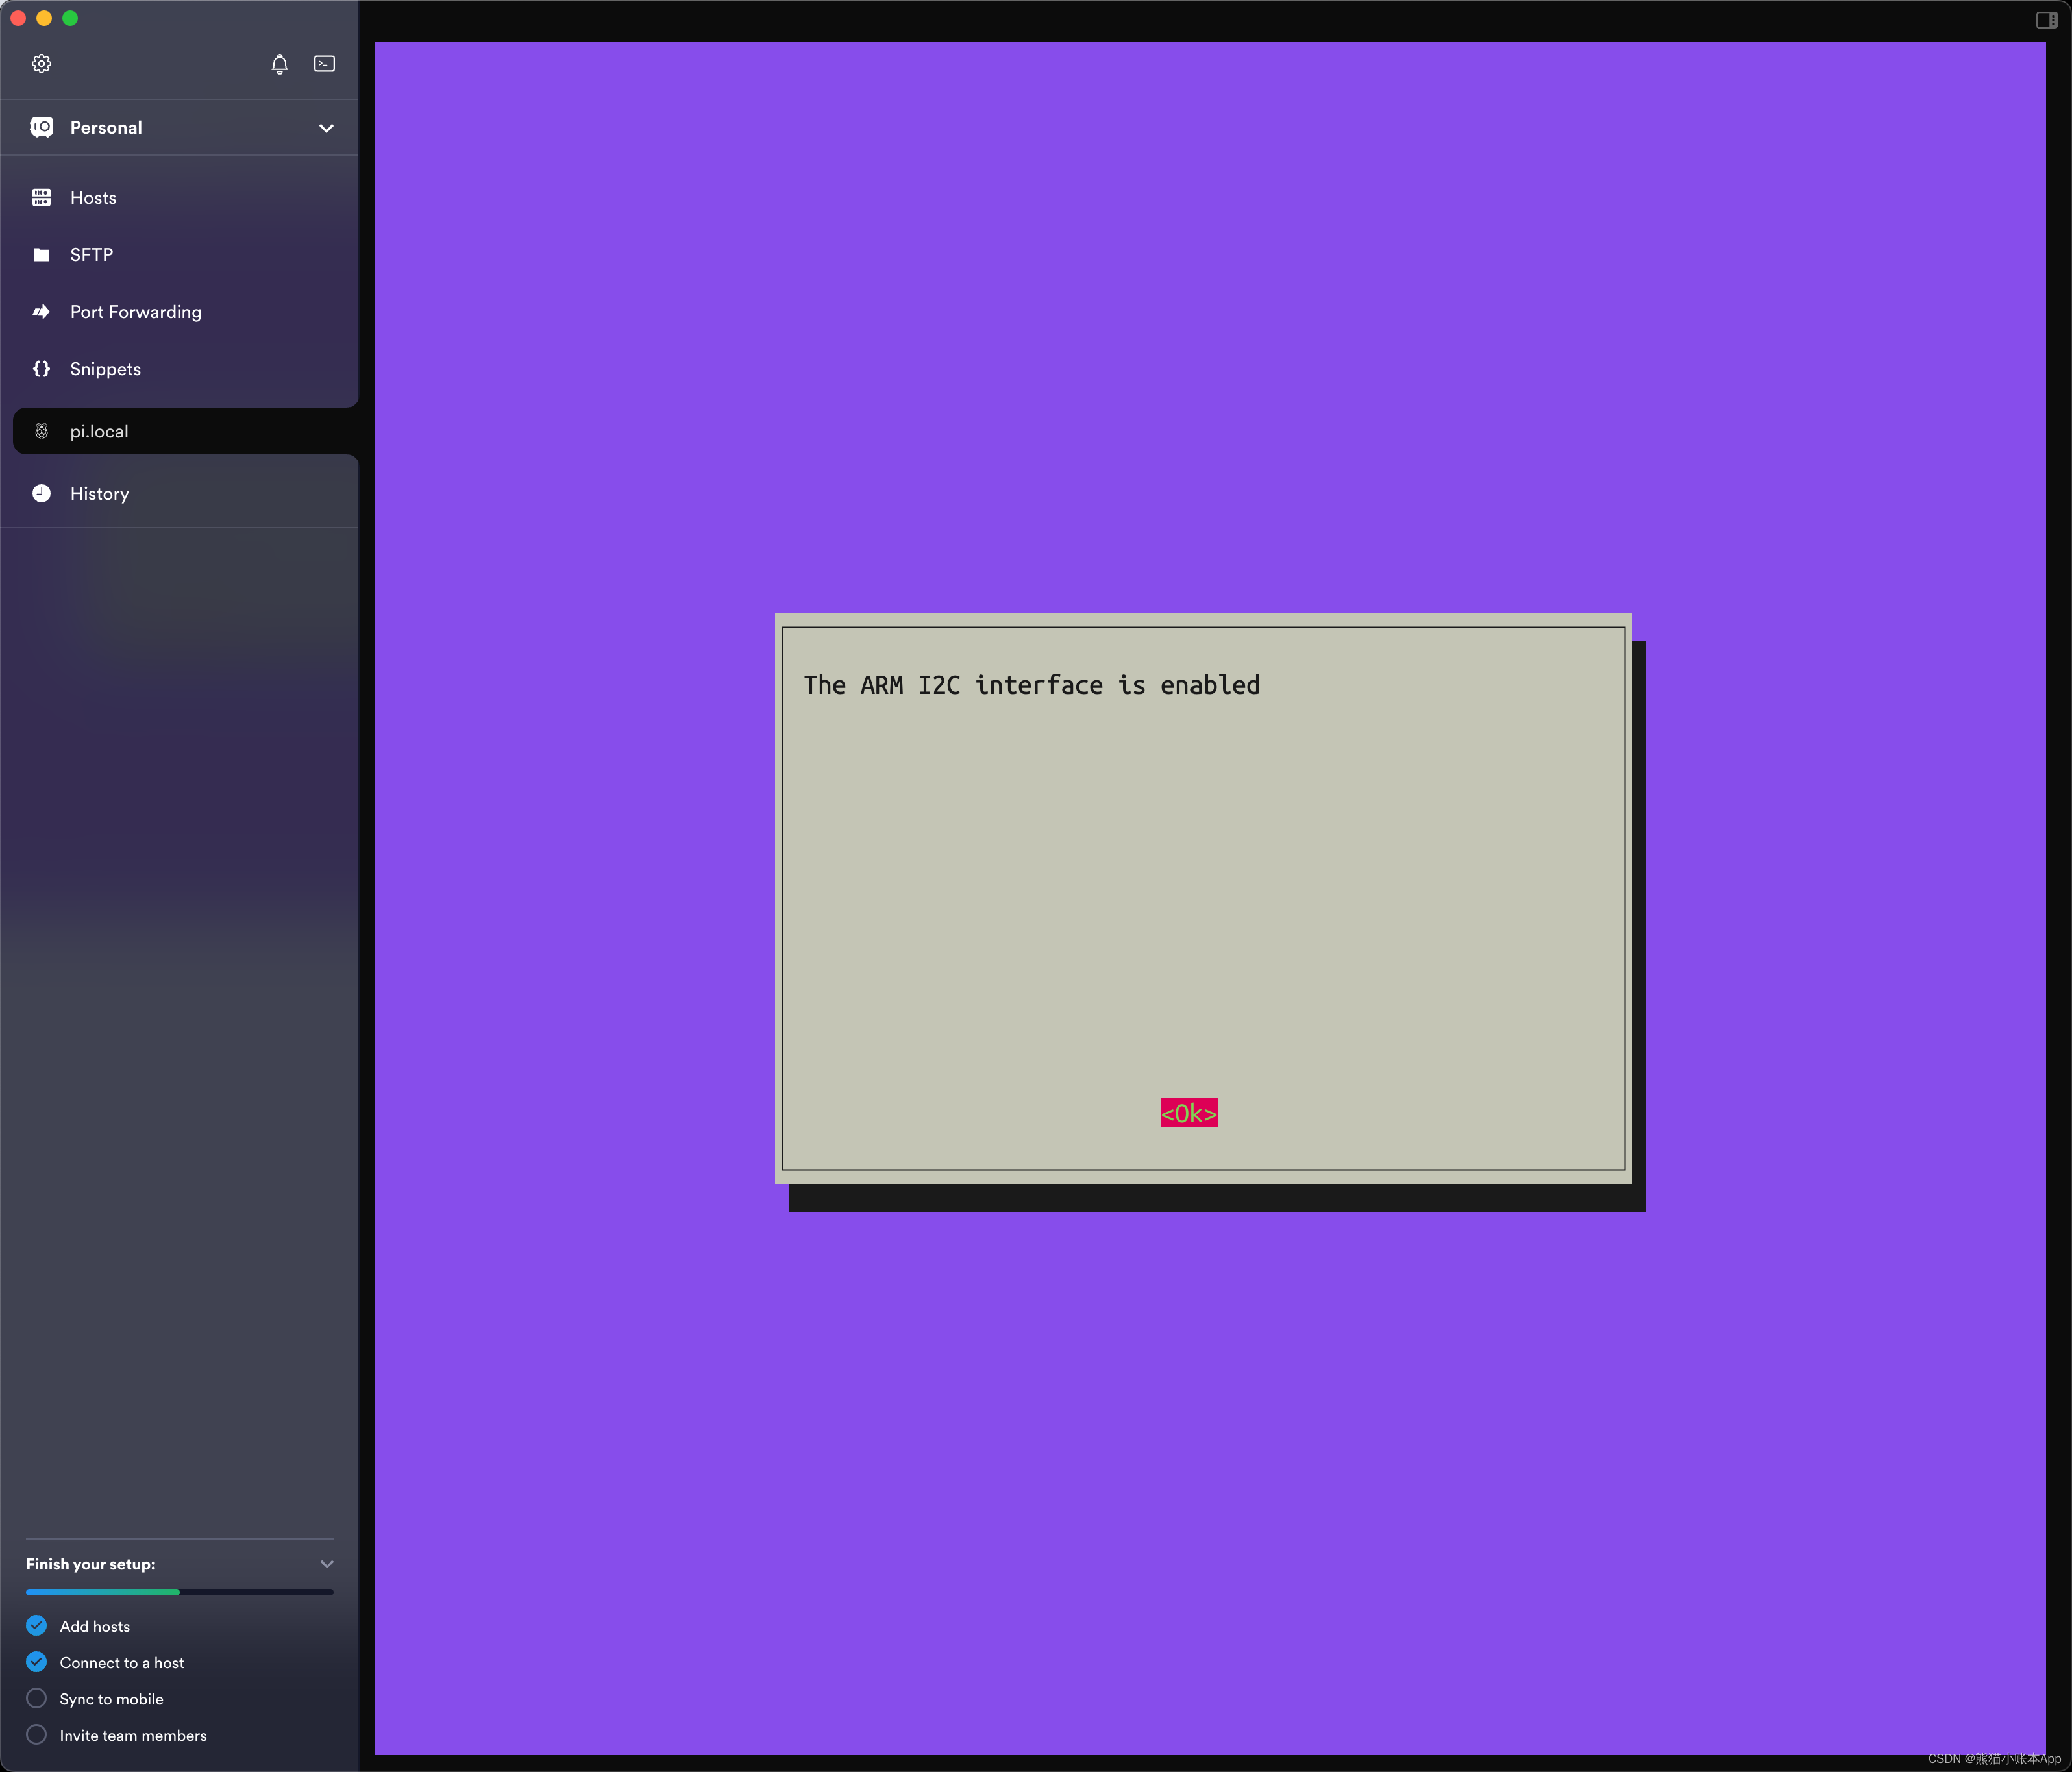
Task: Click the OK button to confirm I2C
Action: [1192, 1111]
